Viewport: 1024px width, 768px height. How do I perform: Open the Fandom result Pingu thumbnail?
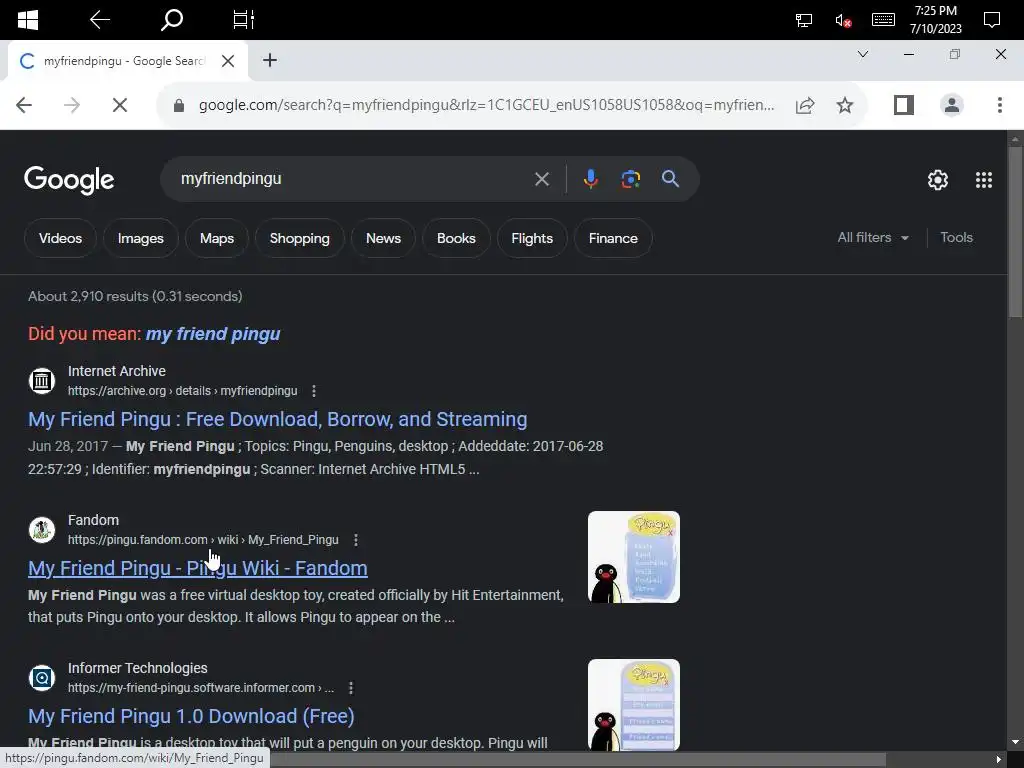point(633,557)
